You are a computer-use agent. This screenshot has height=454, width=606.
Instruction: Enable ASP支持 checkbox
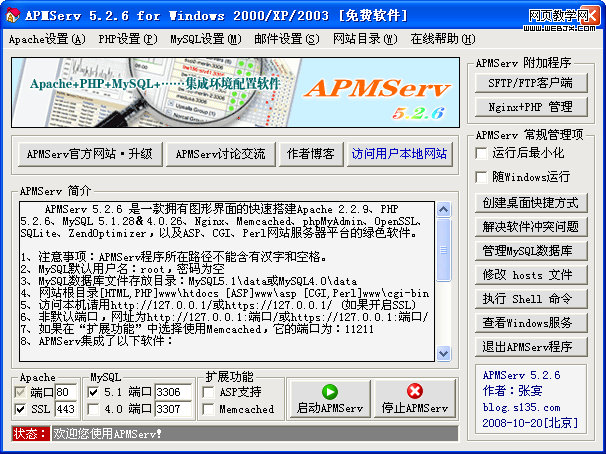(x=209, y=393)
